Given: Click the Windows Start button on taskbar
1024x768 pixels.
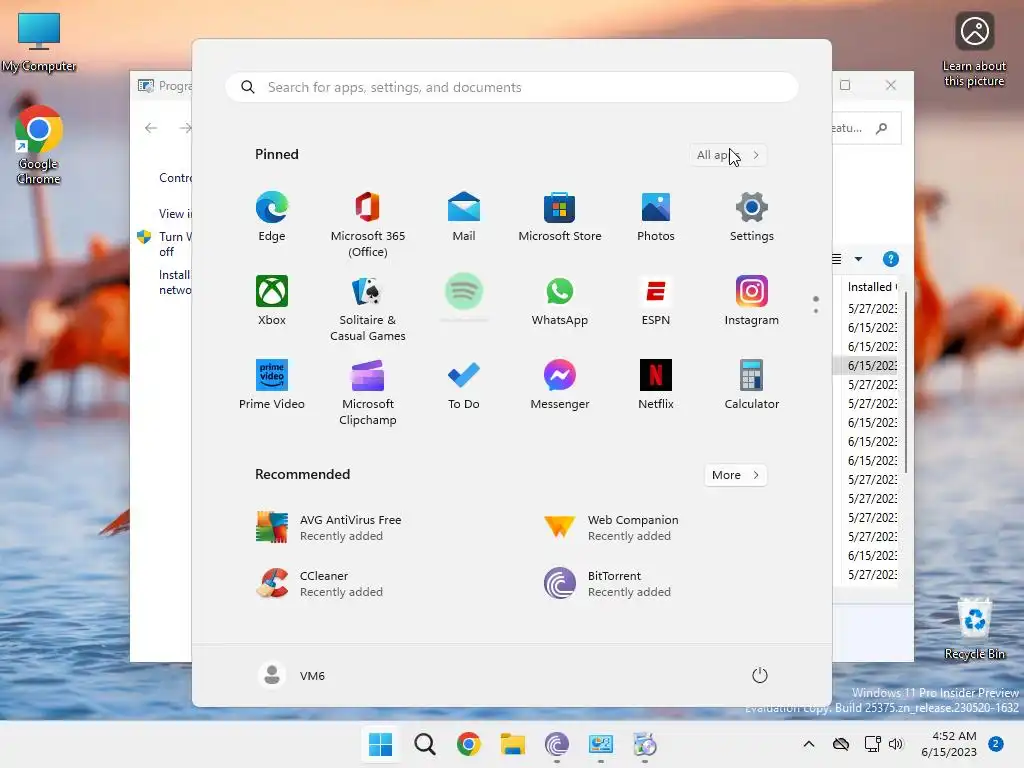Looking at the screenshot, I should point(381,744).
